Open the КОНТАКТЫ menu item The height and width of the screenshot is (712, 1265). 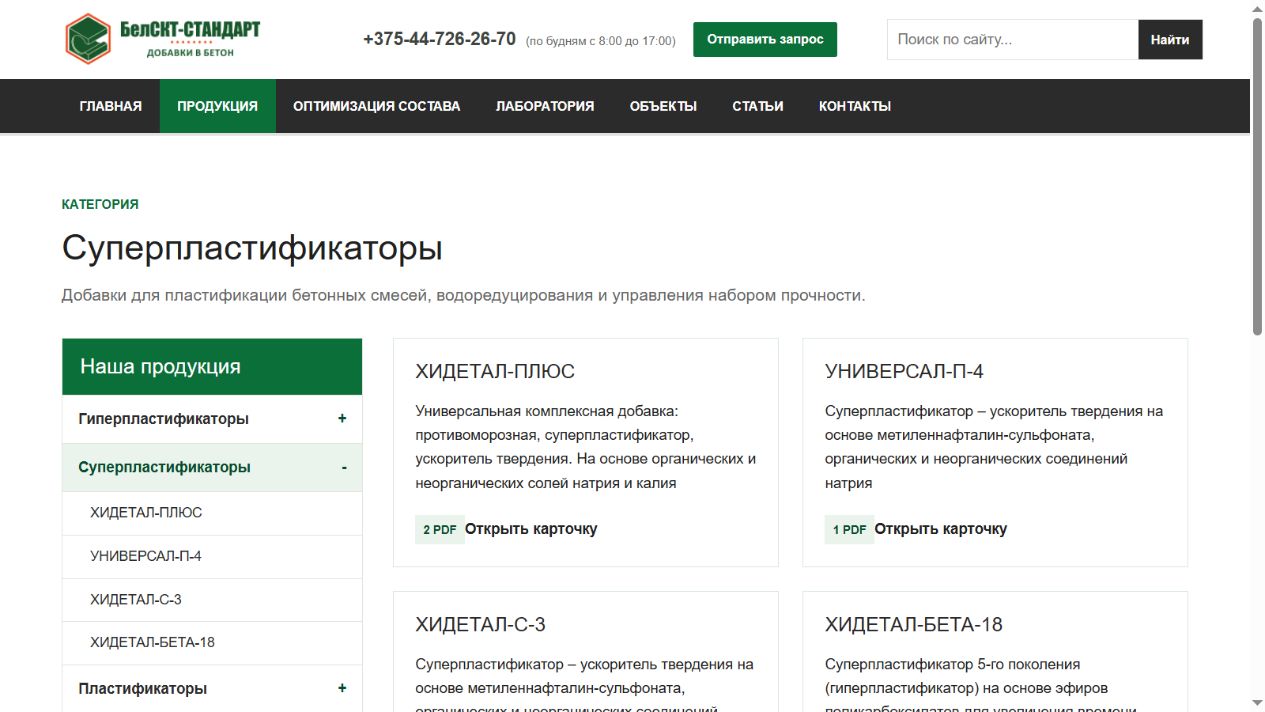click(x=855, y=106)
